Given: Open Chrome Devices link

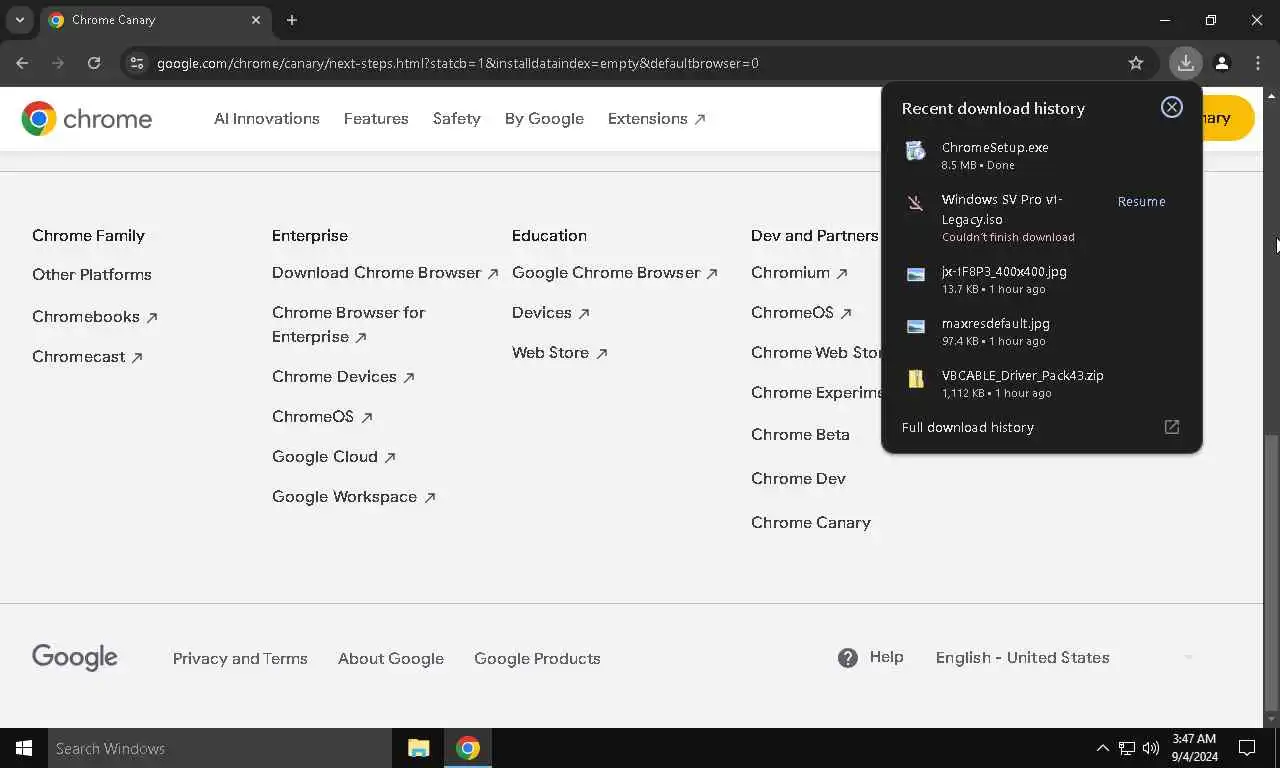Looking at the screenshot, I should tap(343, 377).
